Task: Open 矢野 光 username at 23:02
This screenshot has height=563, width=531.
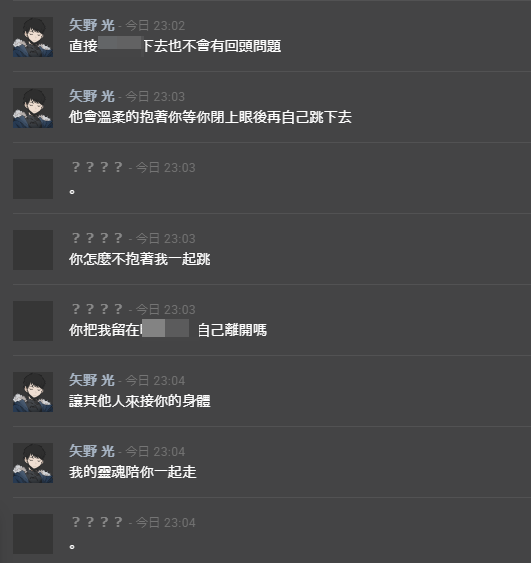Action: coord(92,25)
